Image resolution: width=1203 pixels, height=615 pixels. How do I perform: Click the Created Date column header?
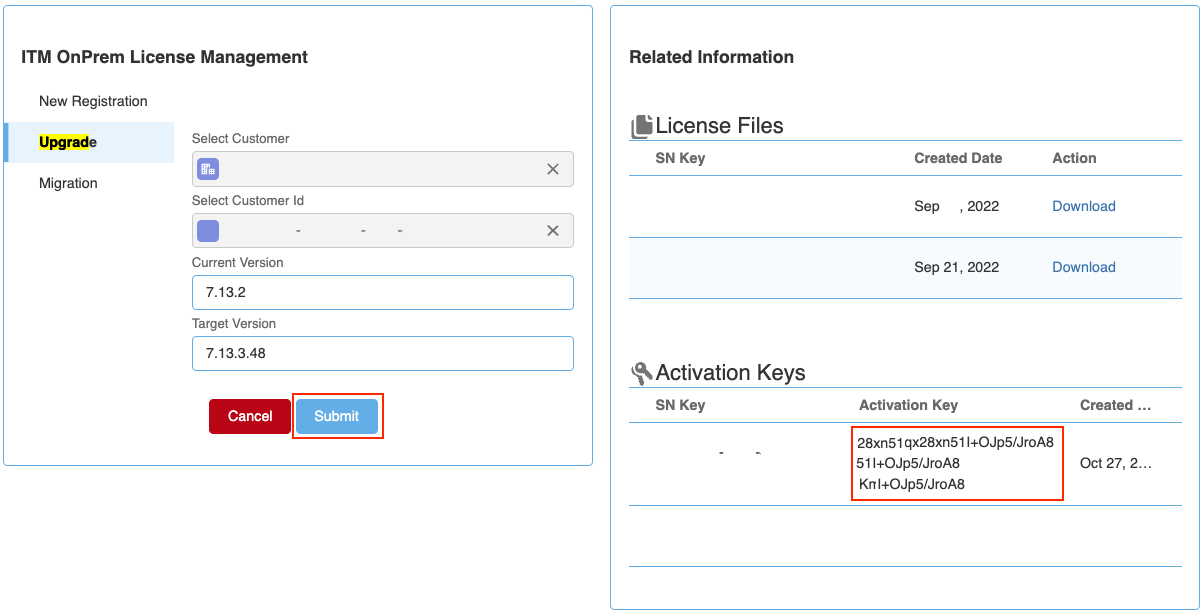(957, 158)
